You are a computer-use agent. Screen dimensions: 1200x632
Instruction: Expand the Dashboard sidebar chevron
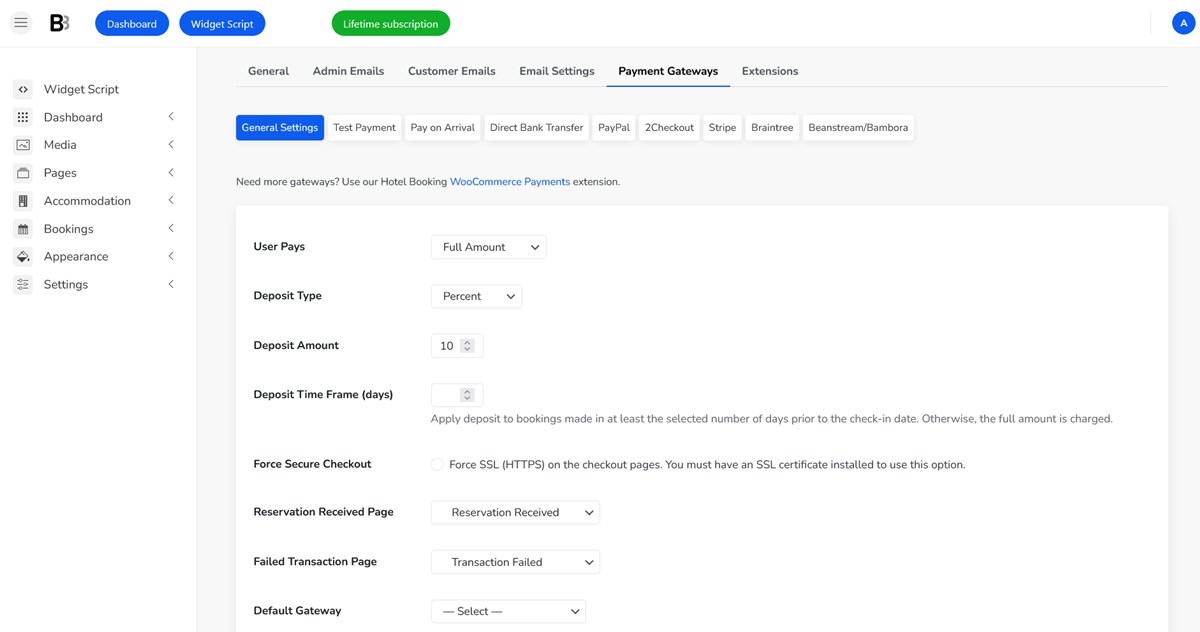click(x=171, y=117)
